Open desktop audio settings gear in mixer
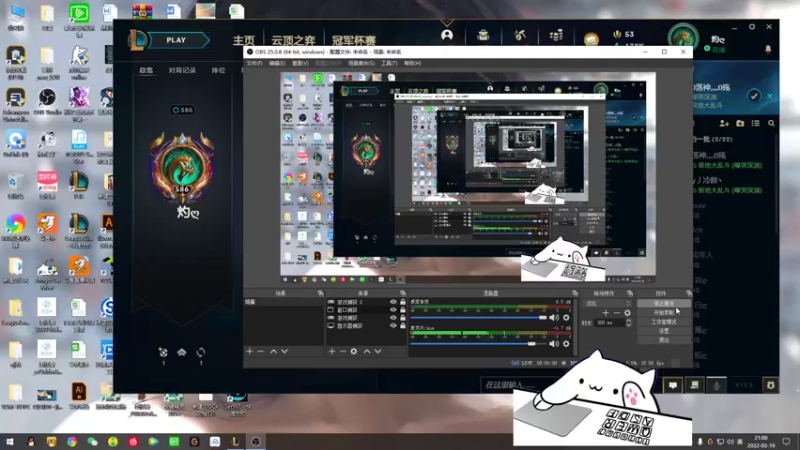 [x=566, y=317]
